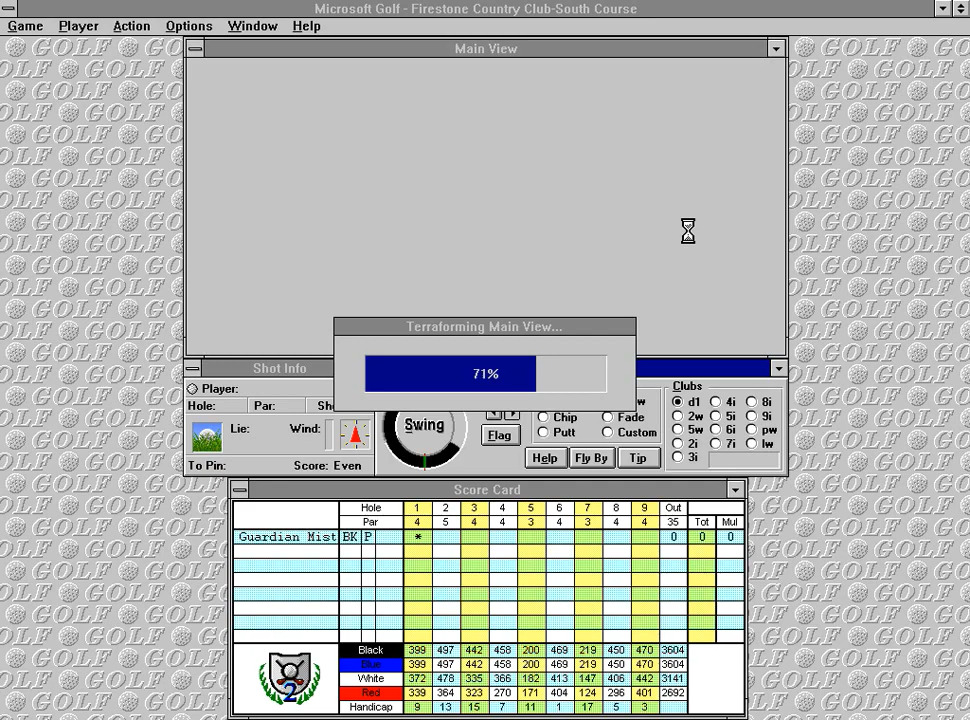Open the Main View dropdown arrow

click(x=777, y=48)
